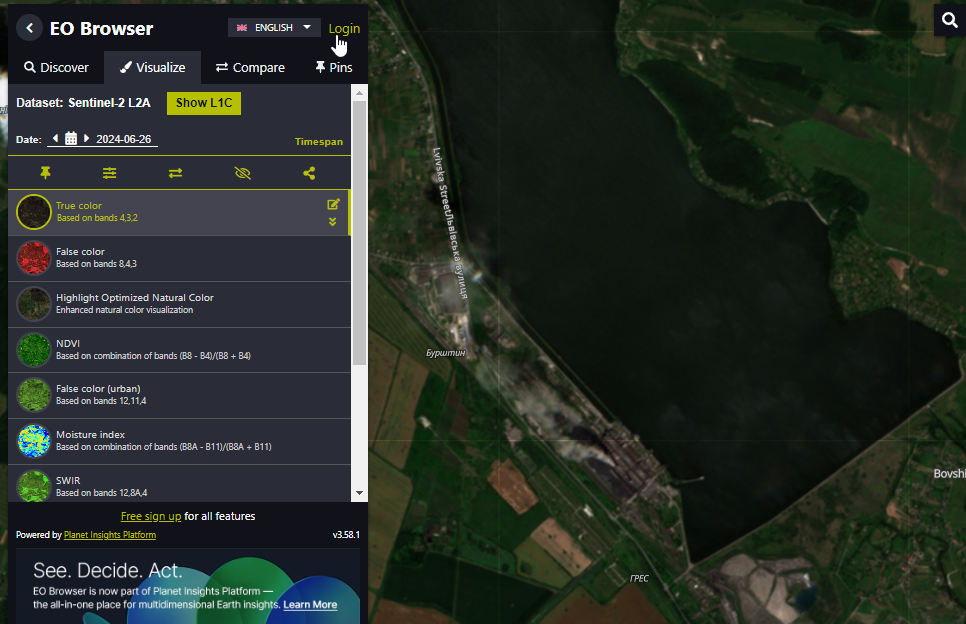Pin the current visualization layer
966x624 pixels.
[x=45, y=173]
